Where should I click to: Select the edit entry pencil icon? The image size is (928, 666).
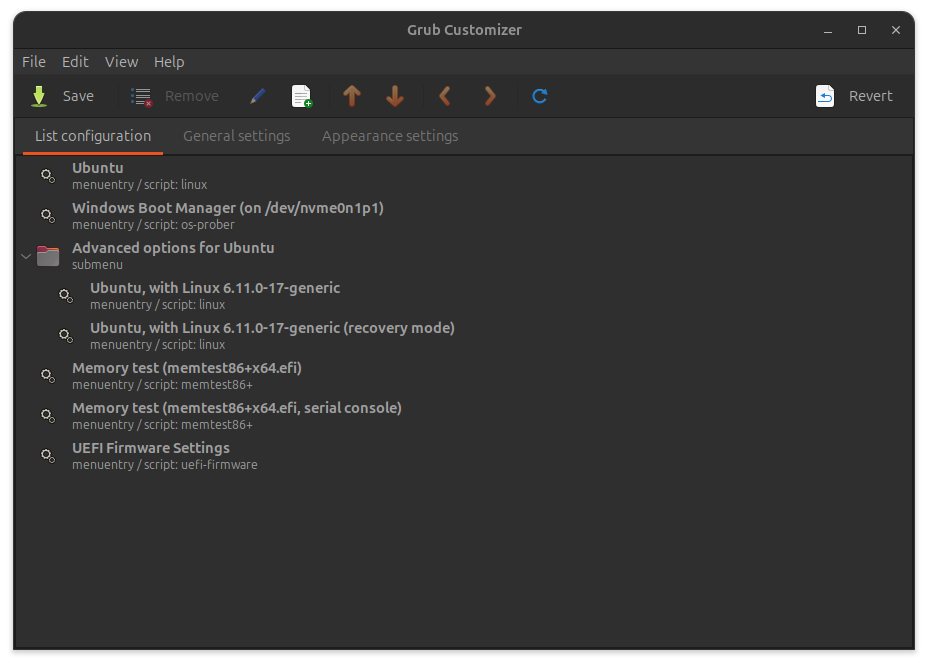(257, 95)
